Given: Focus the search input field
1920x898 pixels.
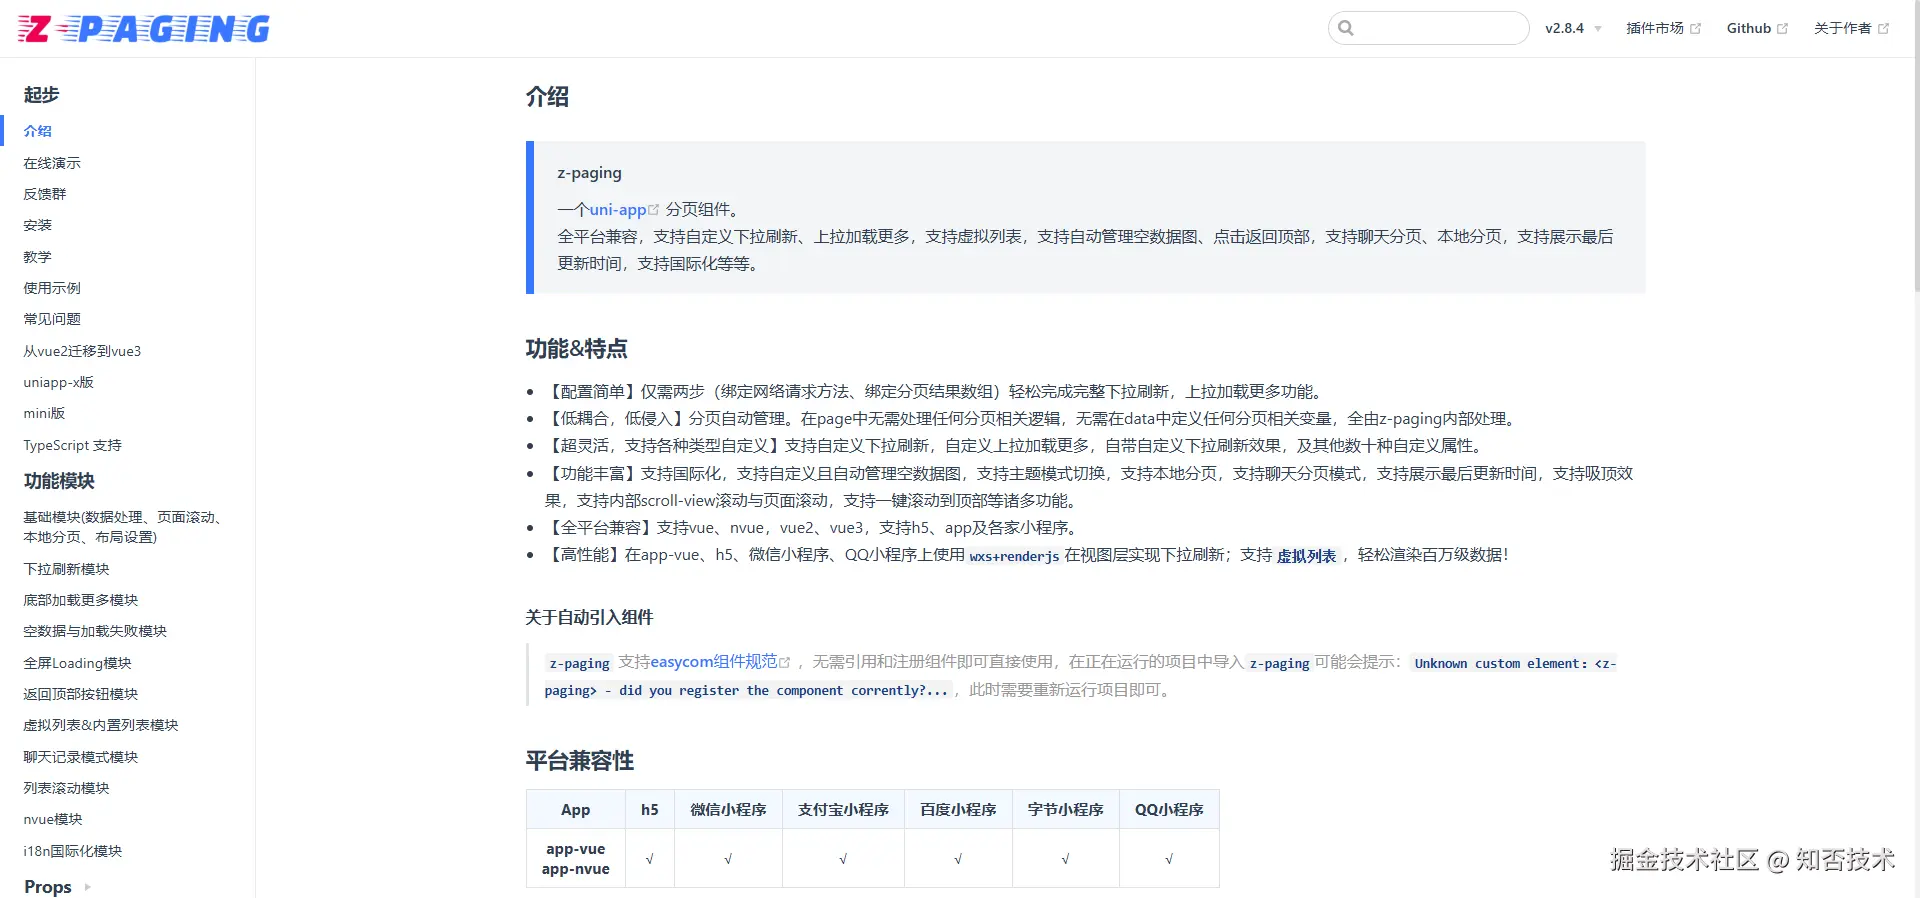Looking at the screenshot, I should coord(1429,28).
